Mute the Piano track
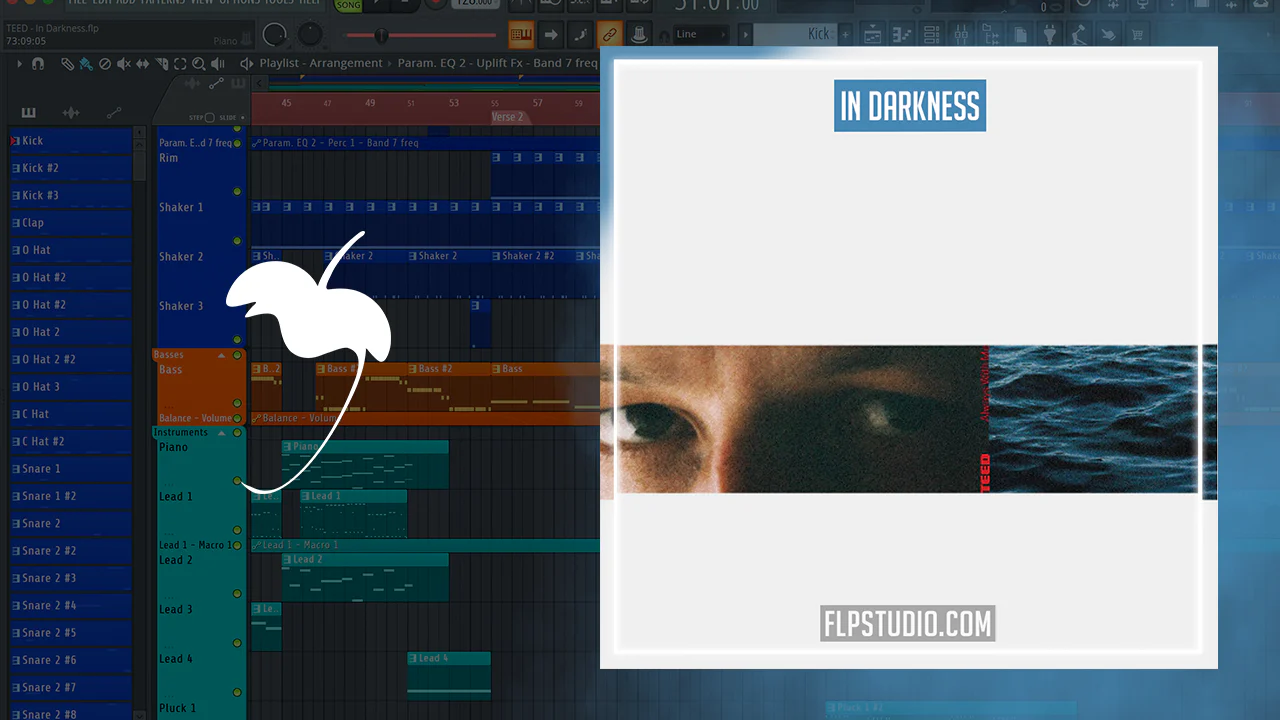Image resolution: width=1280 pixels, height=720 pixels. 237,481
